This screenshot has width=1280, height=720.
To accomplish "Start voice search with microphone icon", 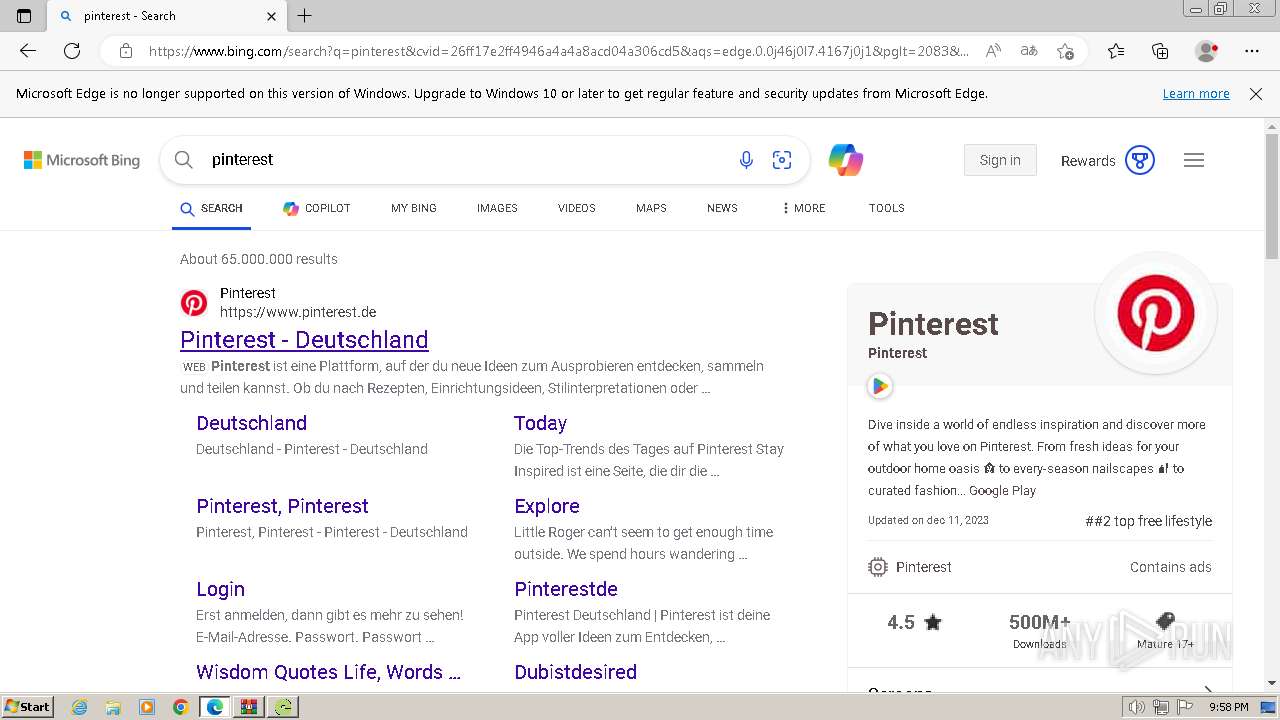I will [x=746, y=160].
